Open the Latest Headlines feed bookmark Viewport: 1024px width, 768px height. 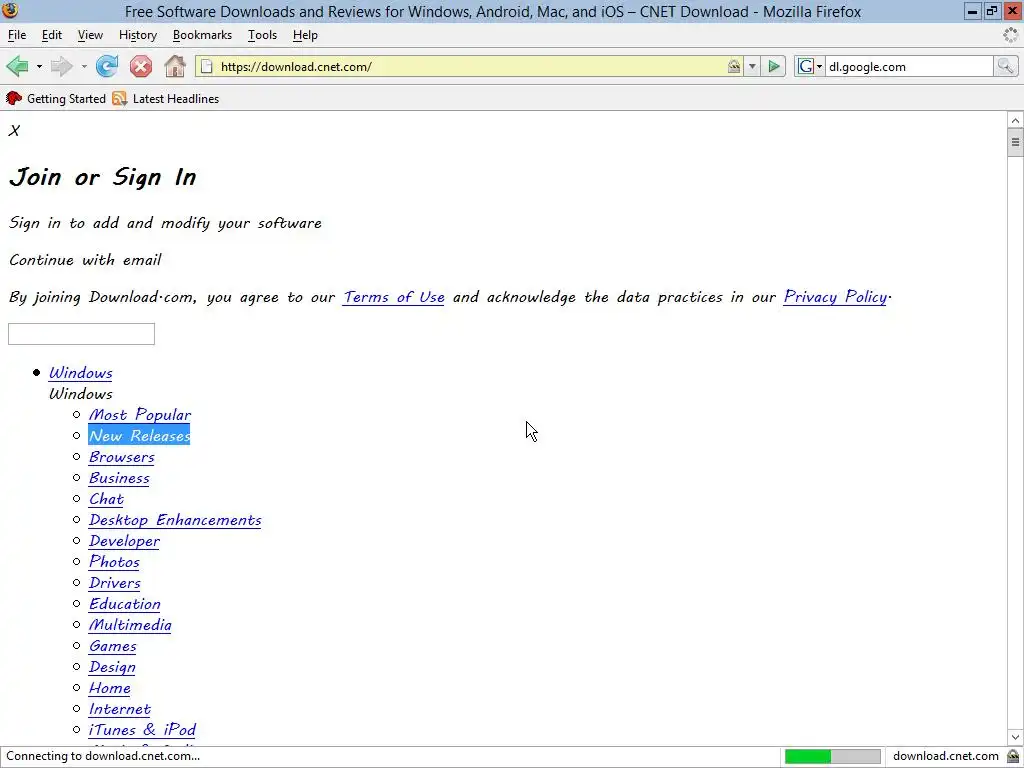166,99
